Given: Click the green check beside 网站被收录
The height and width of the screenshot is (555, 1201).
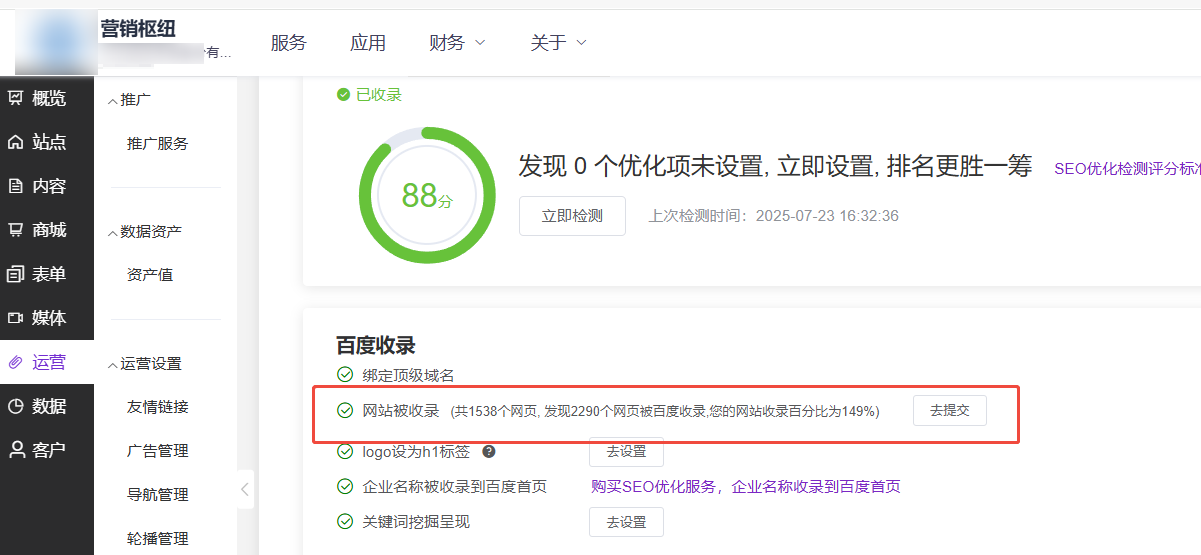Looking at the screenshot, I should 345,411.
